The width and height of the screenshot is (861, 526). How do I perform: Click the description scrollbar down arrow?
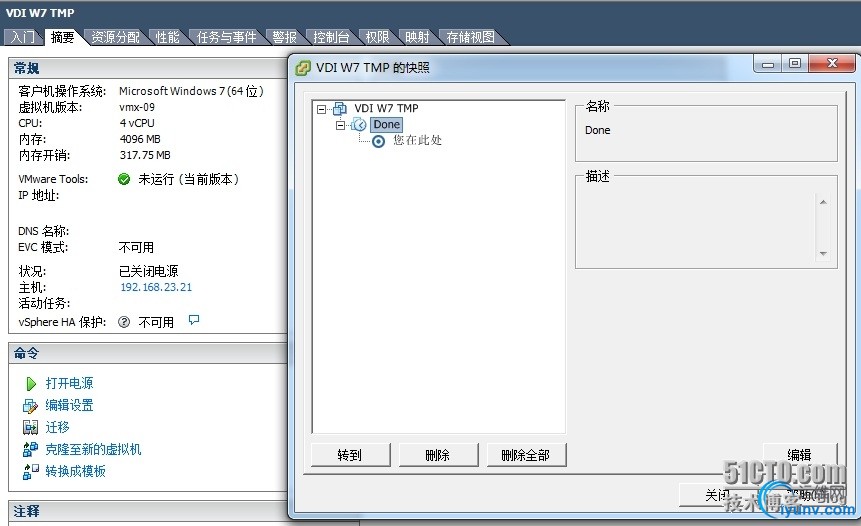[x=823, y=254]
